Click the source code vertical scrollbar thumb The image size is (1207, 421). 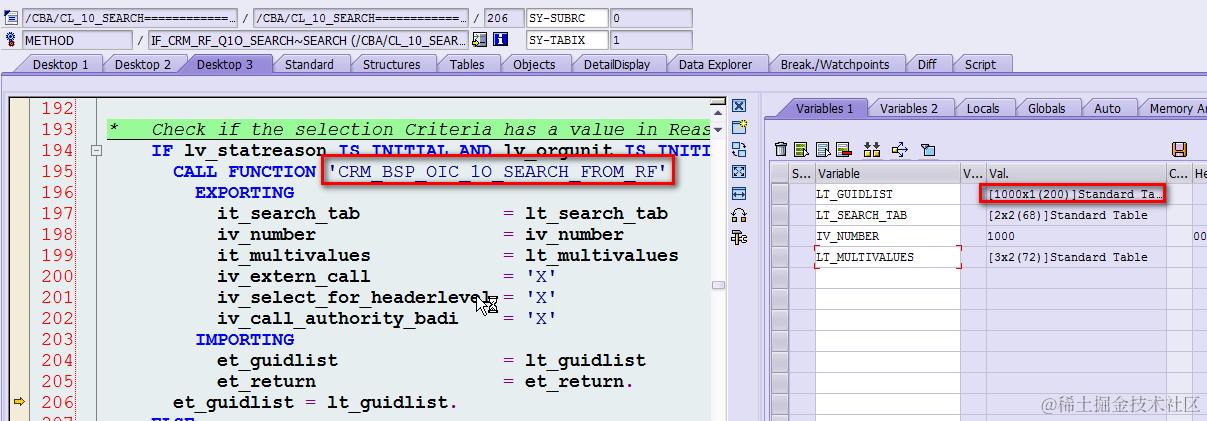(718, 285)
